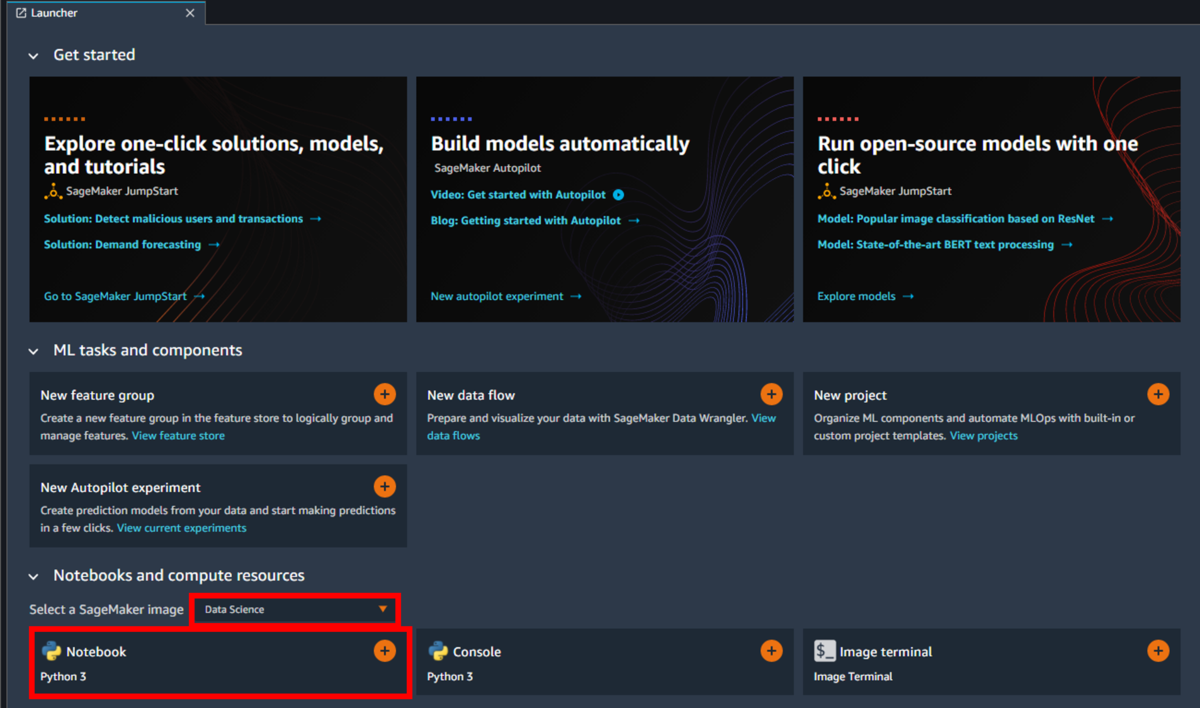1200x708 pixels.
Task: Go to SageMaker JumpStart link
Action: (124, 296)
